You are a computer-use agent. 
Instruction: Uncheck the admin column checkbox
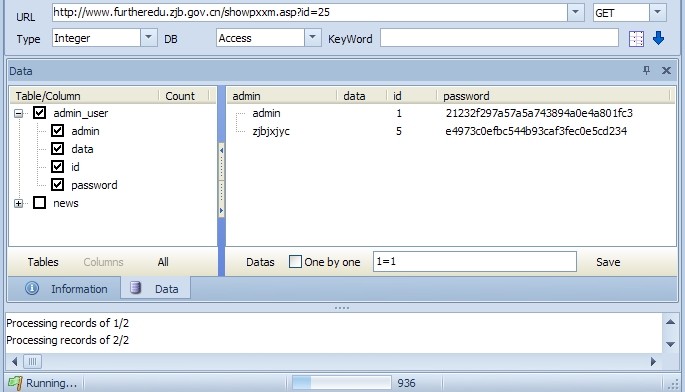(57, 131)
